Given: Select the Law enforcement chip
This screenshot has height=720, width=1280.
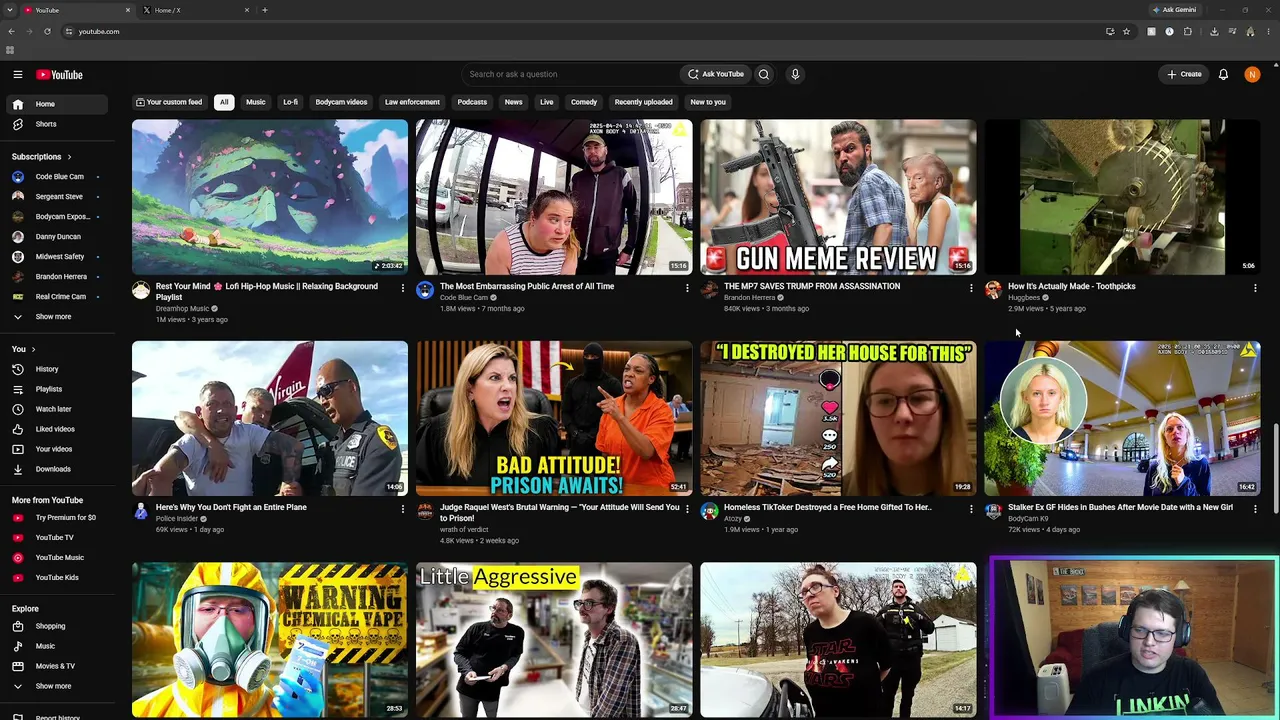Looking at the screenshot, I should 412,102.
